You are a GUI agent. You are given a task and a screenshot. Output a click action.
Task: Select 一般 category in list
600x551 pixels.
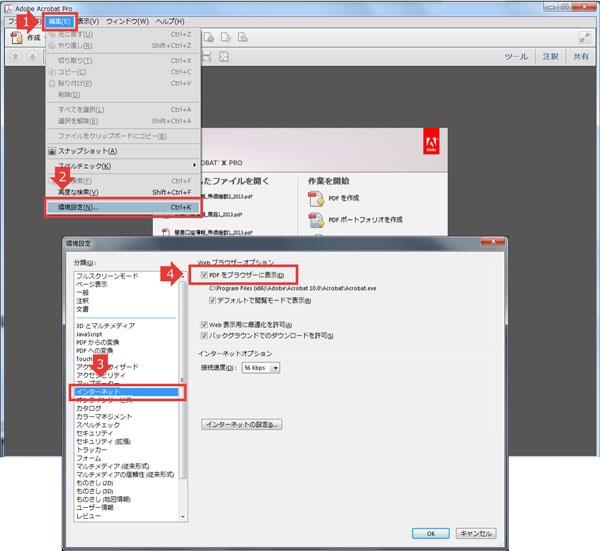tap(82, 293)
